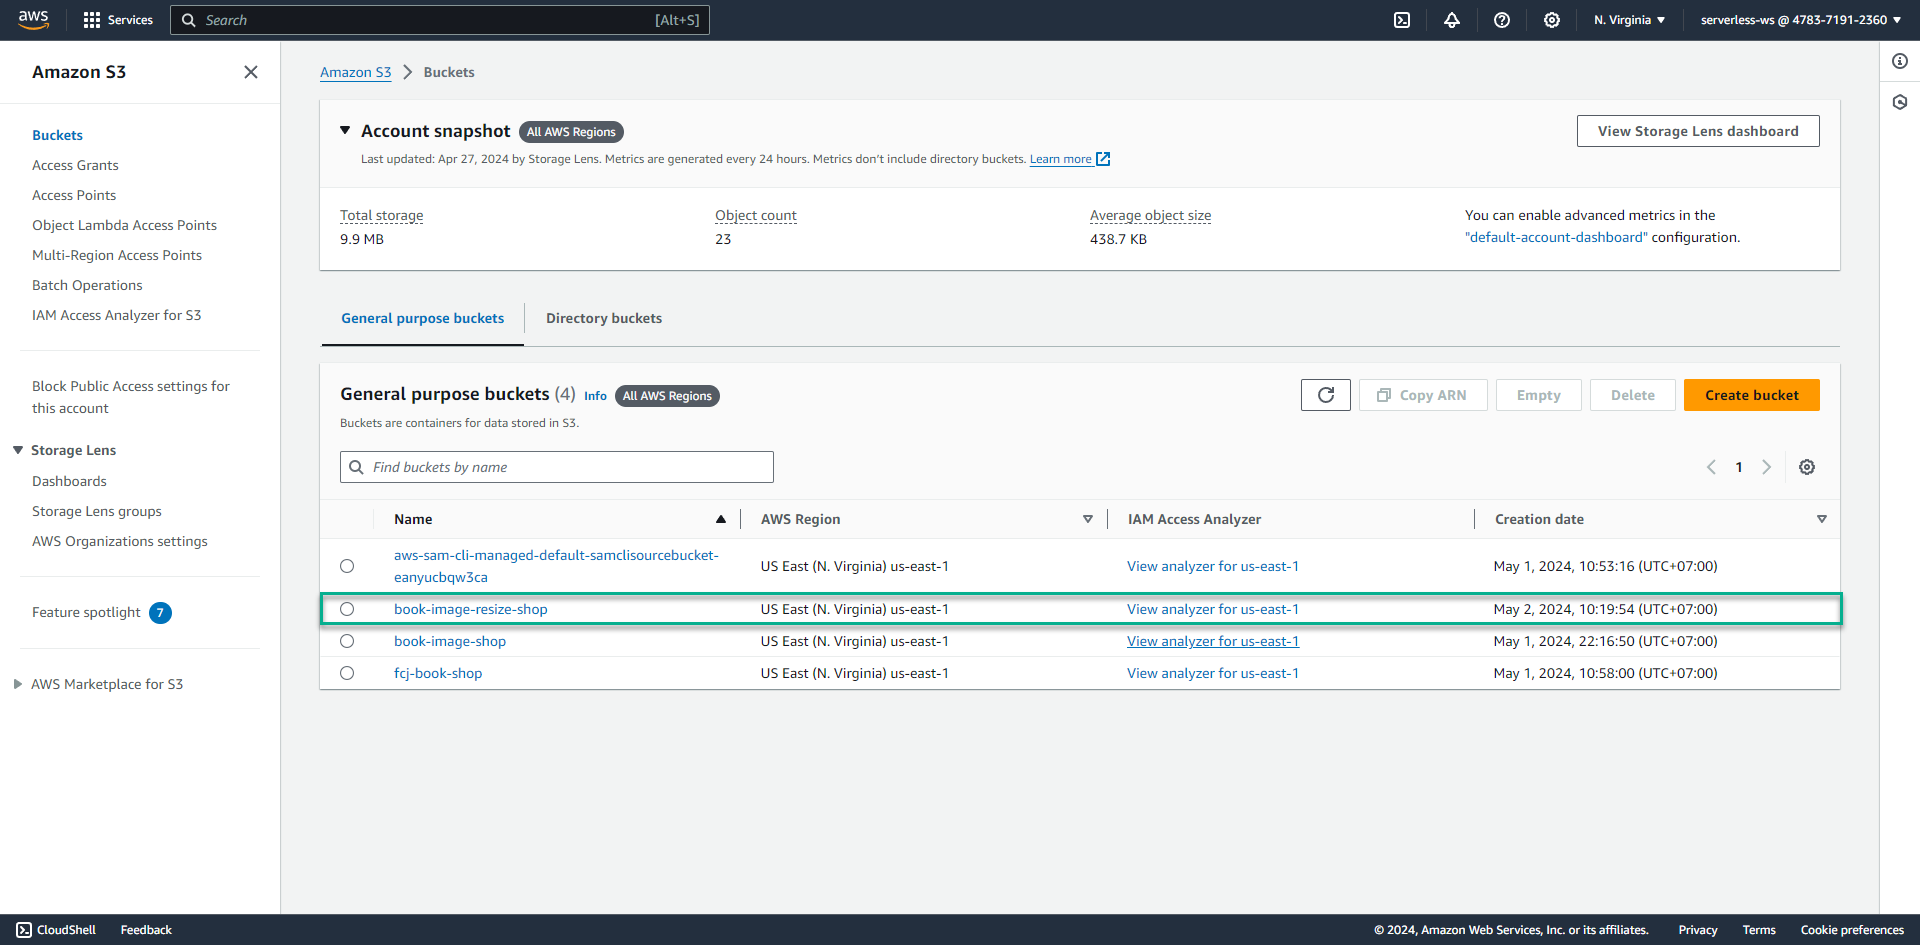
Task: Open IAM Access Analyzer for S3
Action: click(x=116, y=315)
